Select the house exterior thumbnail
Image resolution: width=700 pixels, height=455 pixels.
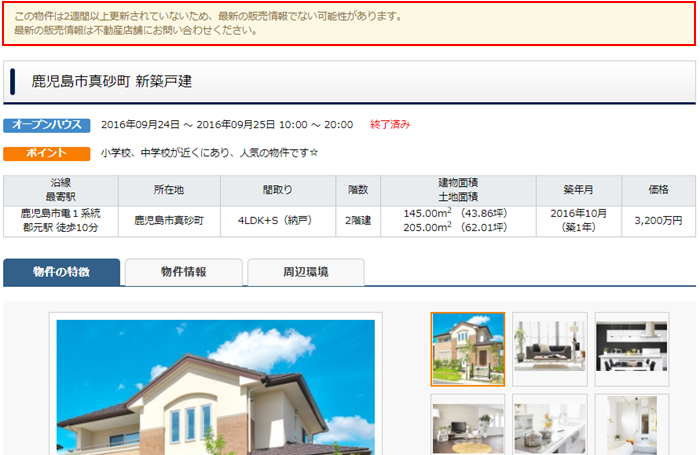coord(468,349)
